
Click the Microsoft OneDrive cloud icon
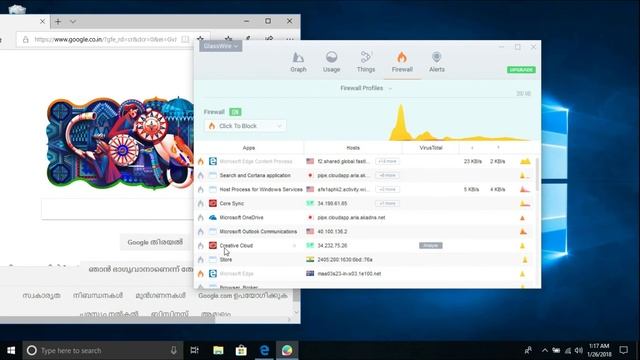213,218
